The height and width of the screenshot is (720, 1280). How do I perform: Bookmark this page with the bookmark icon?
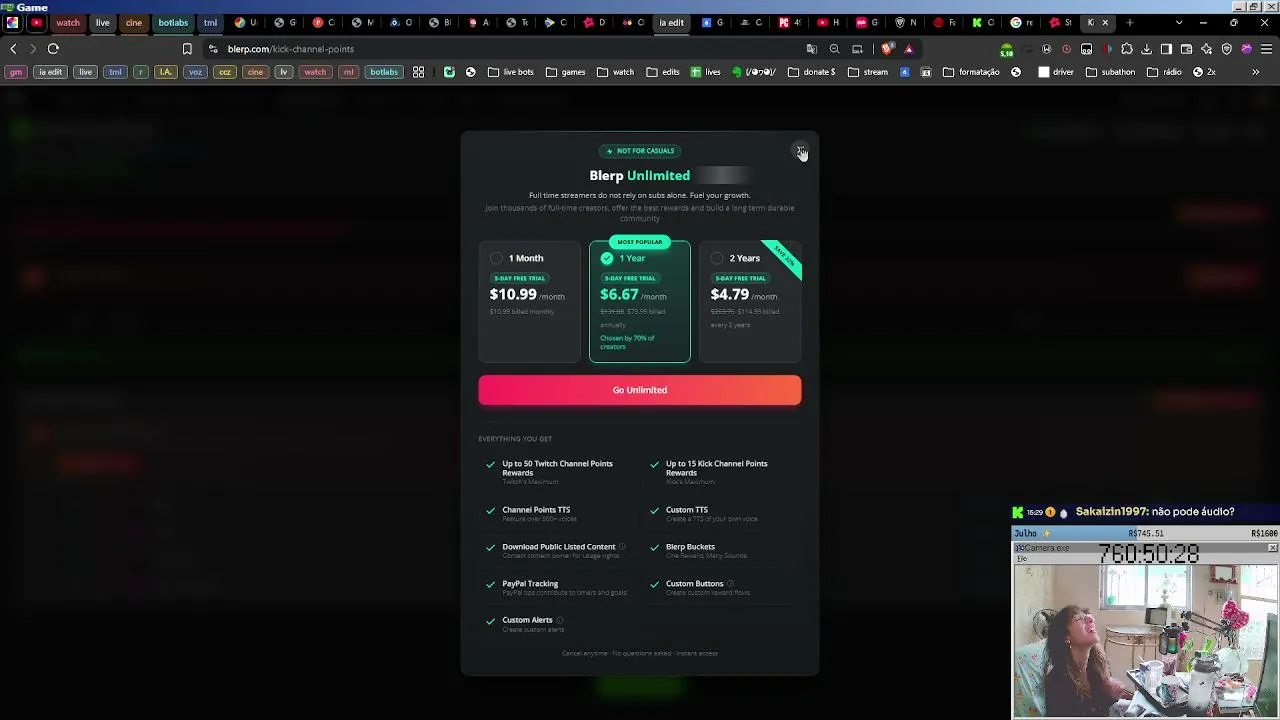pyautogui.click(x=187, y=49)
